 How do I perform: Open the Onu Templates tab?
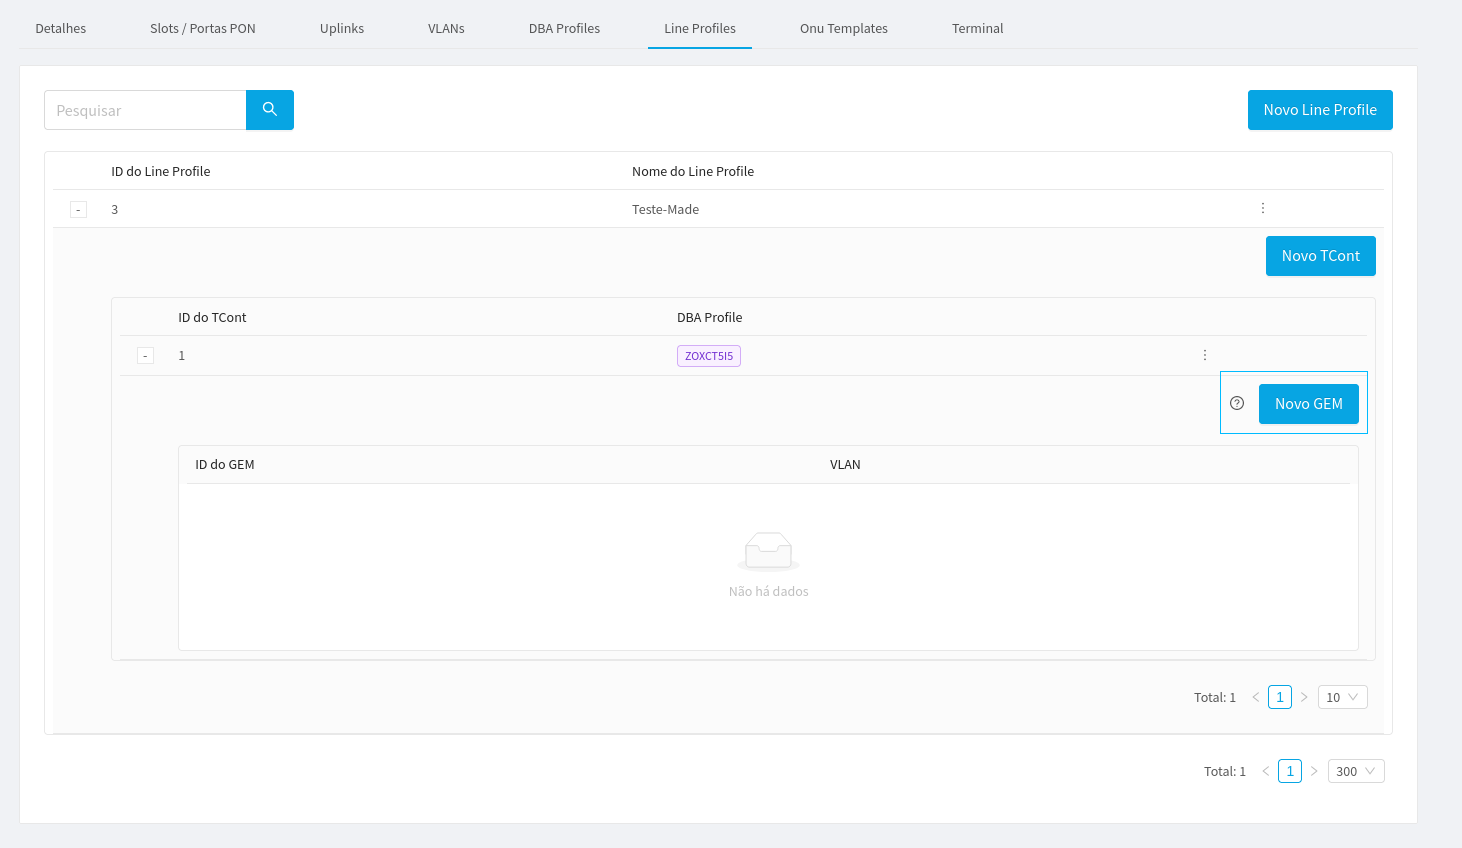point(843,28)
